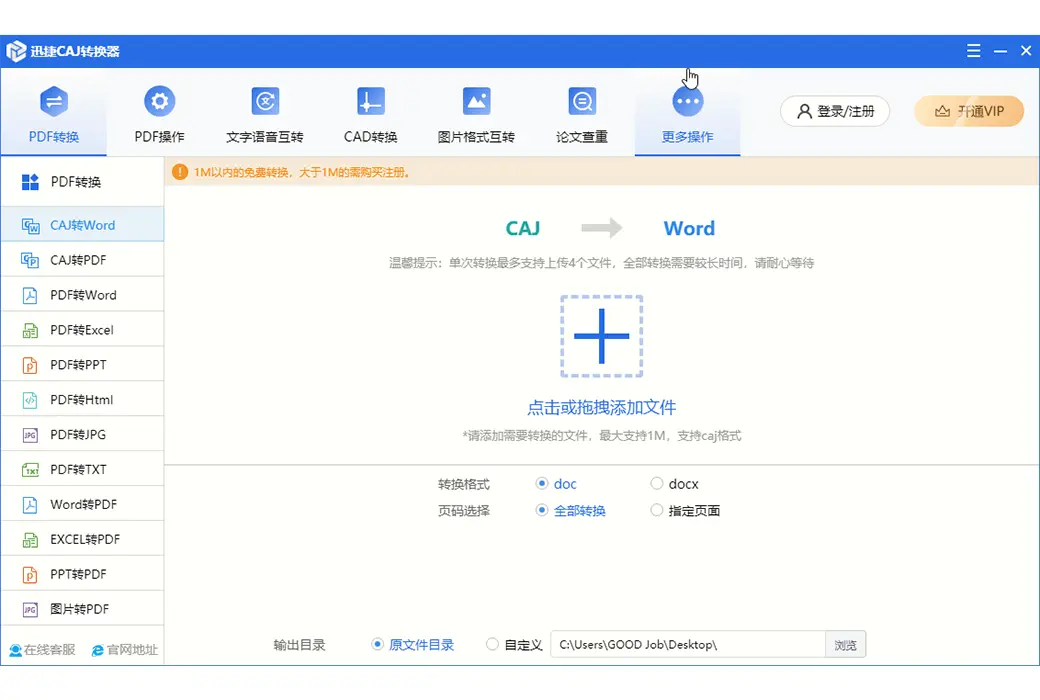Click the PDF转换 sidebar header icon

[x=31, y=182]
